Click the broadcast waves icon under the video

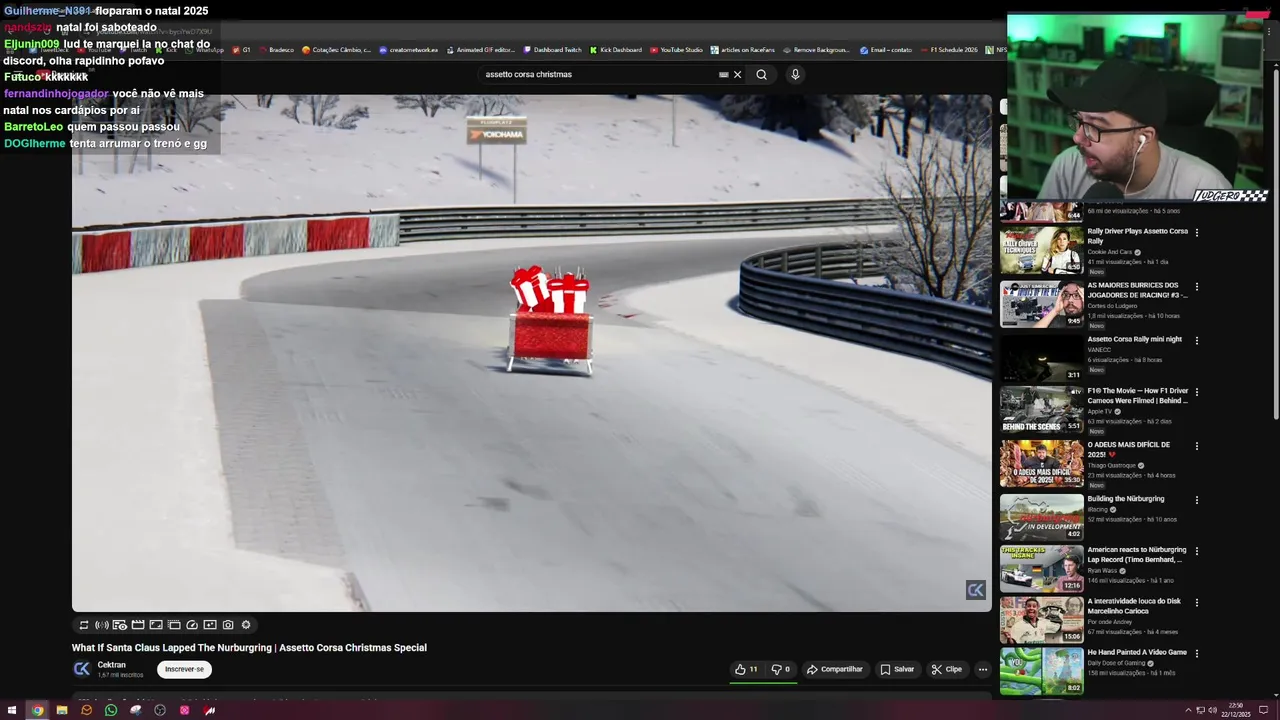[102, 625]
